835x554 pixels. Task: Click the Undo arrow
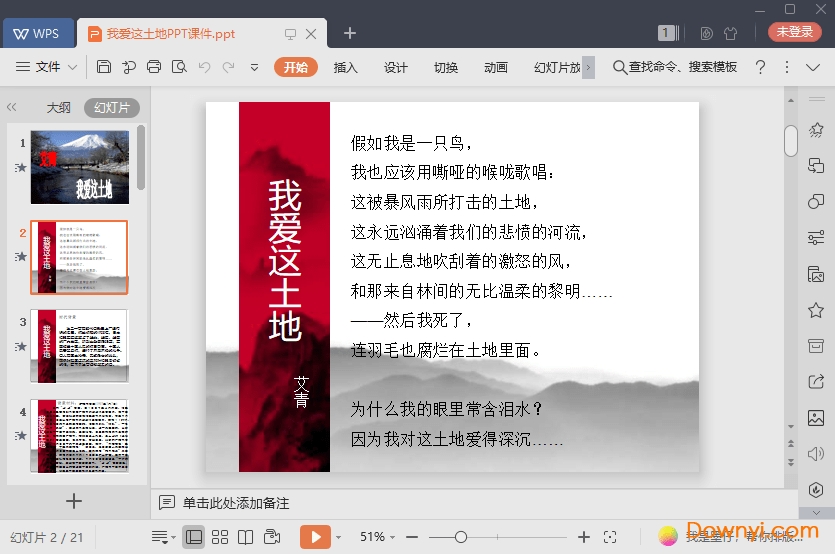(204, 67)
